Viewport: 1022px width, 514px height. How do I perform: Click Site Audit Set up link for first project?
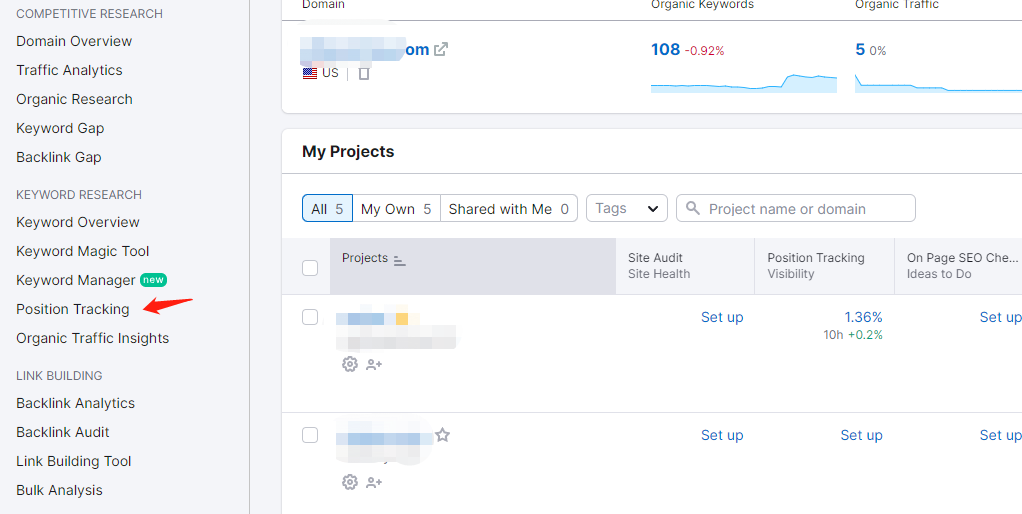click(x=722, y=317)
